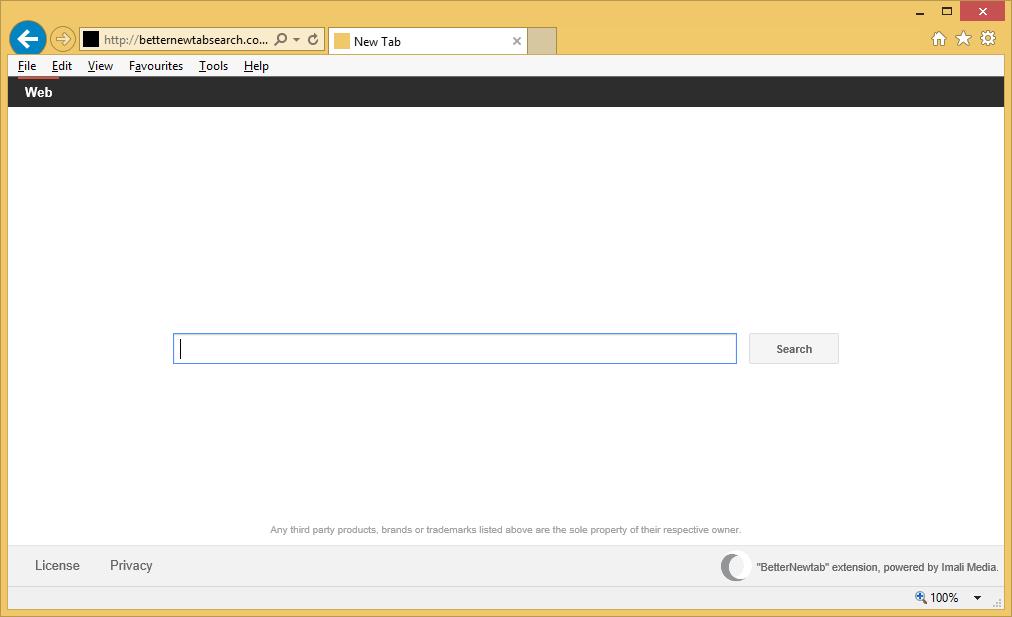Click inside the page search text field
This screenshot has width=1012, height=617.
(x=455, y=349)
